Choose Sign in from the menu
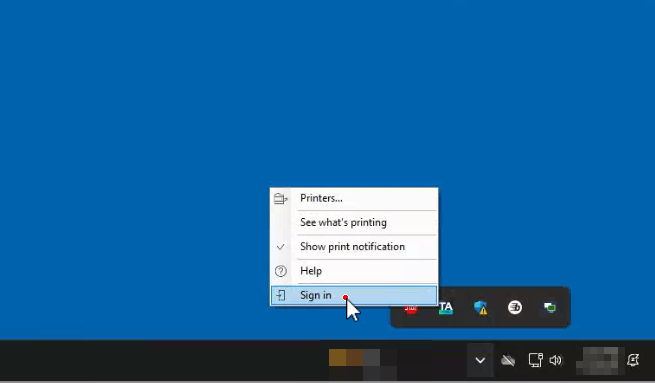 point(354,295)
